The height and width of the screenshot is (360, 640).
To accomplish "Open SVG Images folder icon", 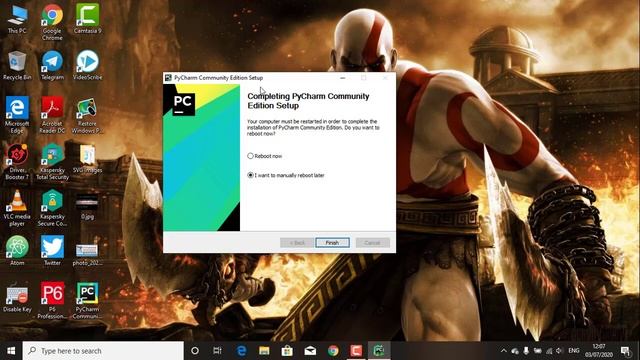I will click(x=87, y=158).
